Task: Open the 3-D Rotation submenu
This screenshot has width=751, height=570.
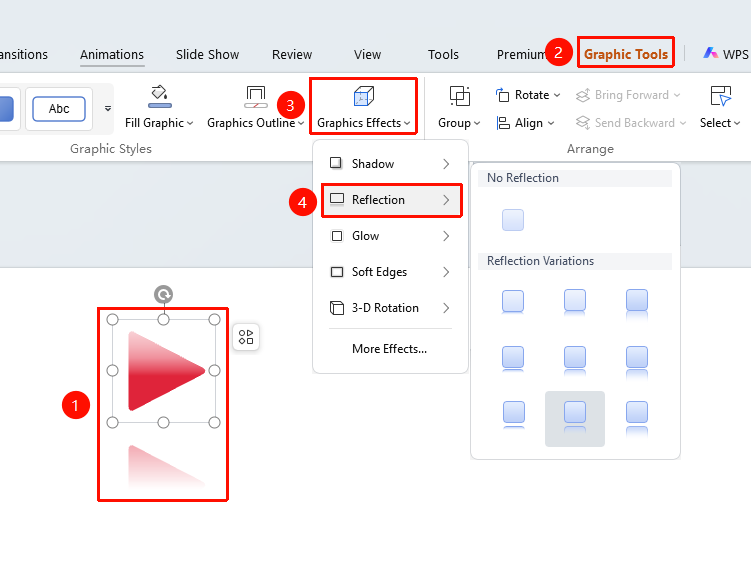Action: [x=390, y=308]
